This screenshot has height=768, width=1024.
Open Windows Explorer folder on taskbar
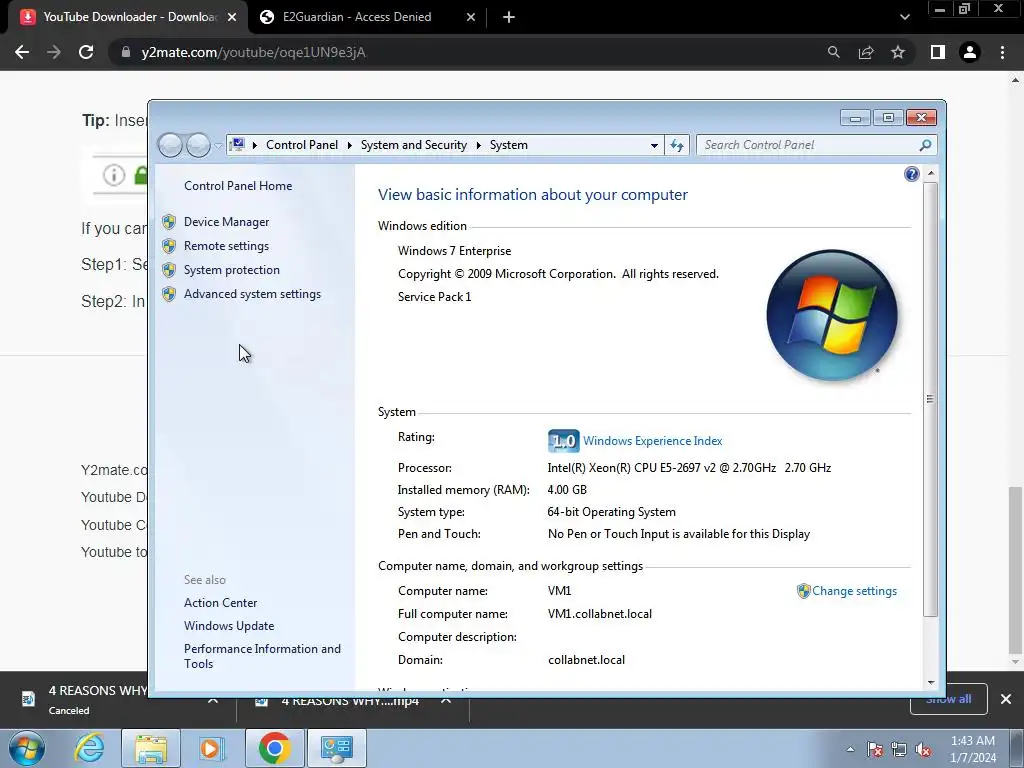(151, 748)
